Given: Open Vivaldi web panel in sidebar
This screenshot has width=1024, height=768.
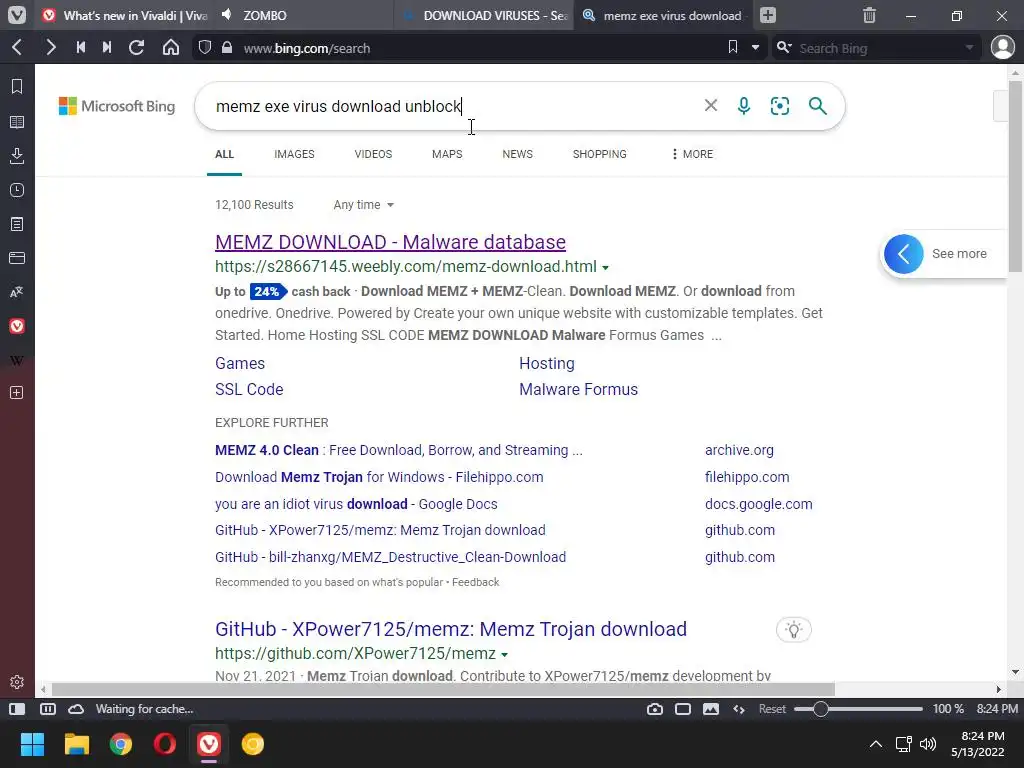Looking at the screenshot, I should coord(17,326).
